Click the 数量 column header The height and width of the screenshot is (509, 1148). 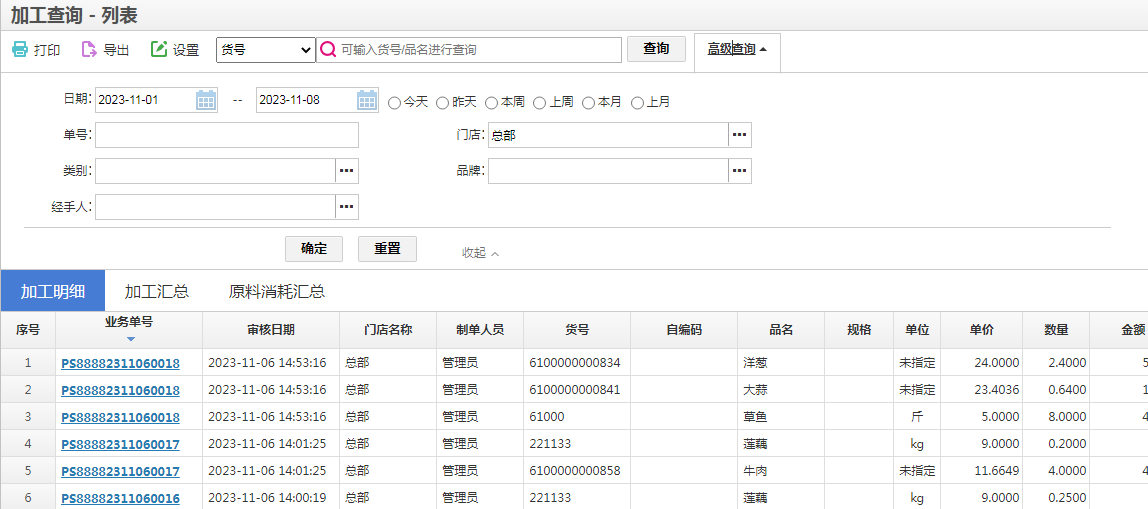[1056, 330]
